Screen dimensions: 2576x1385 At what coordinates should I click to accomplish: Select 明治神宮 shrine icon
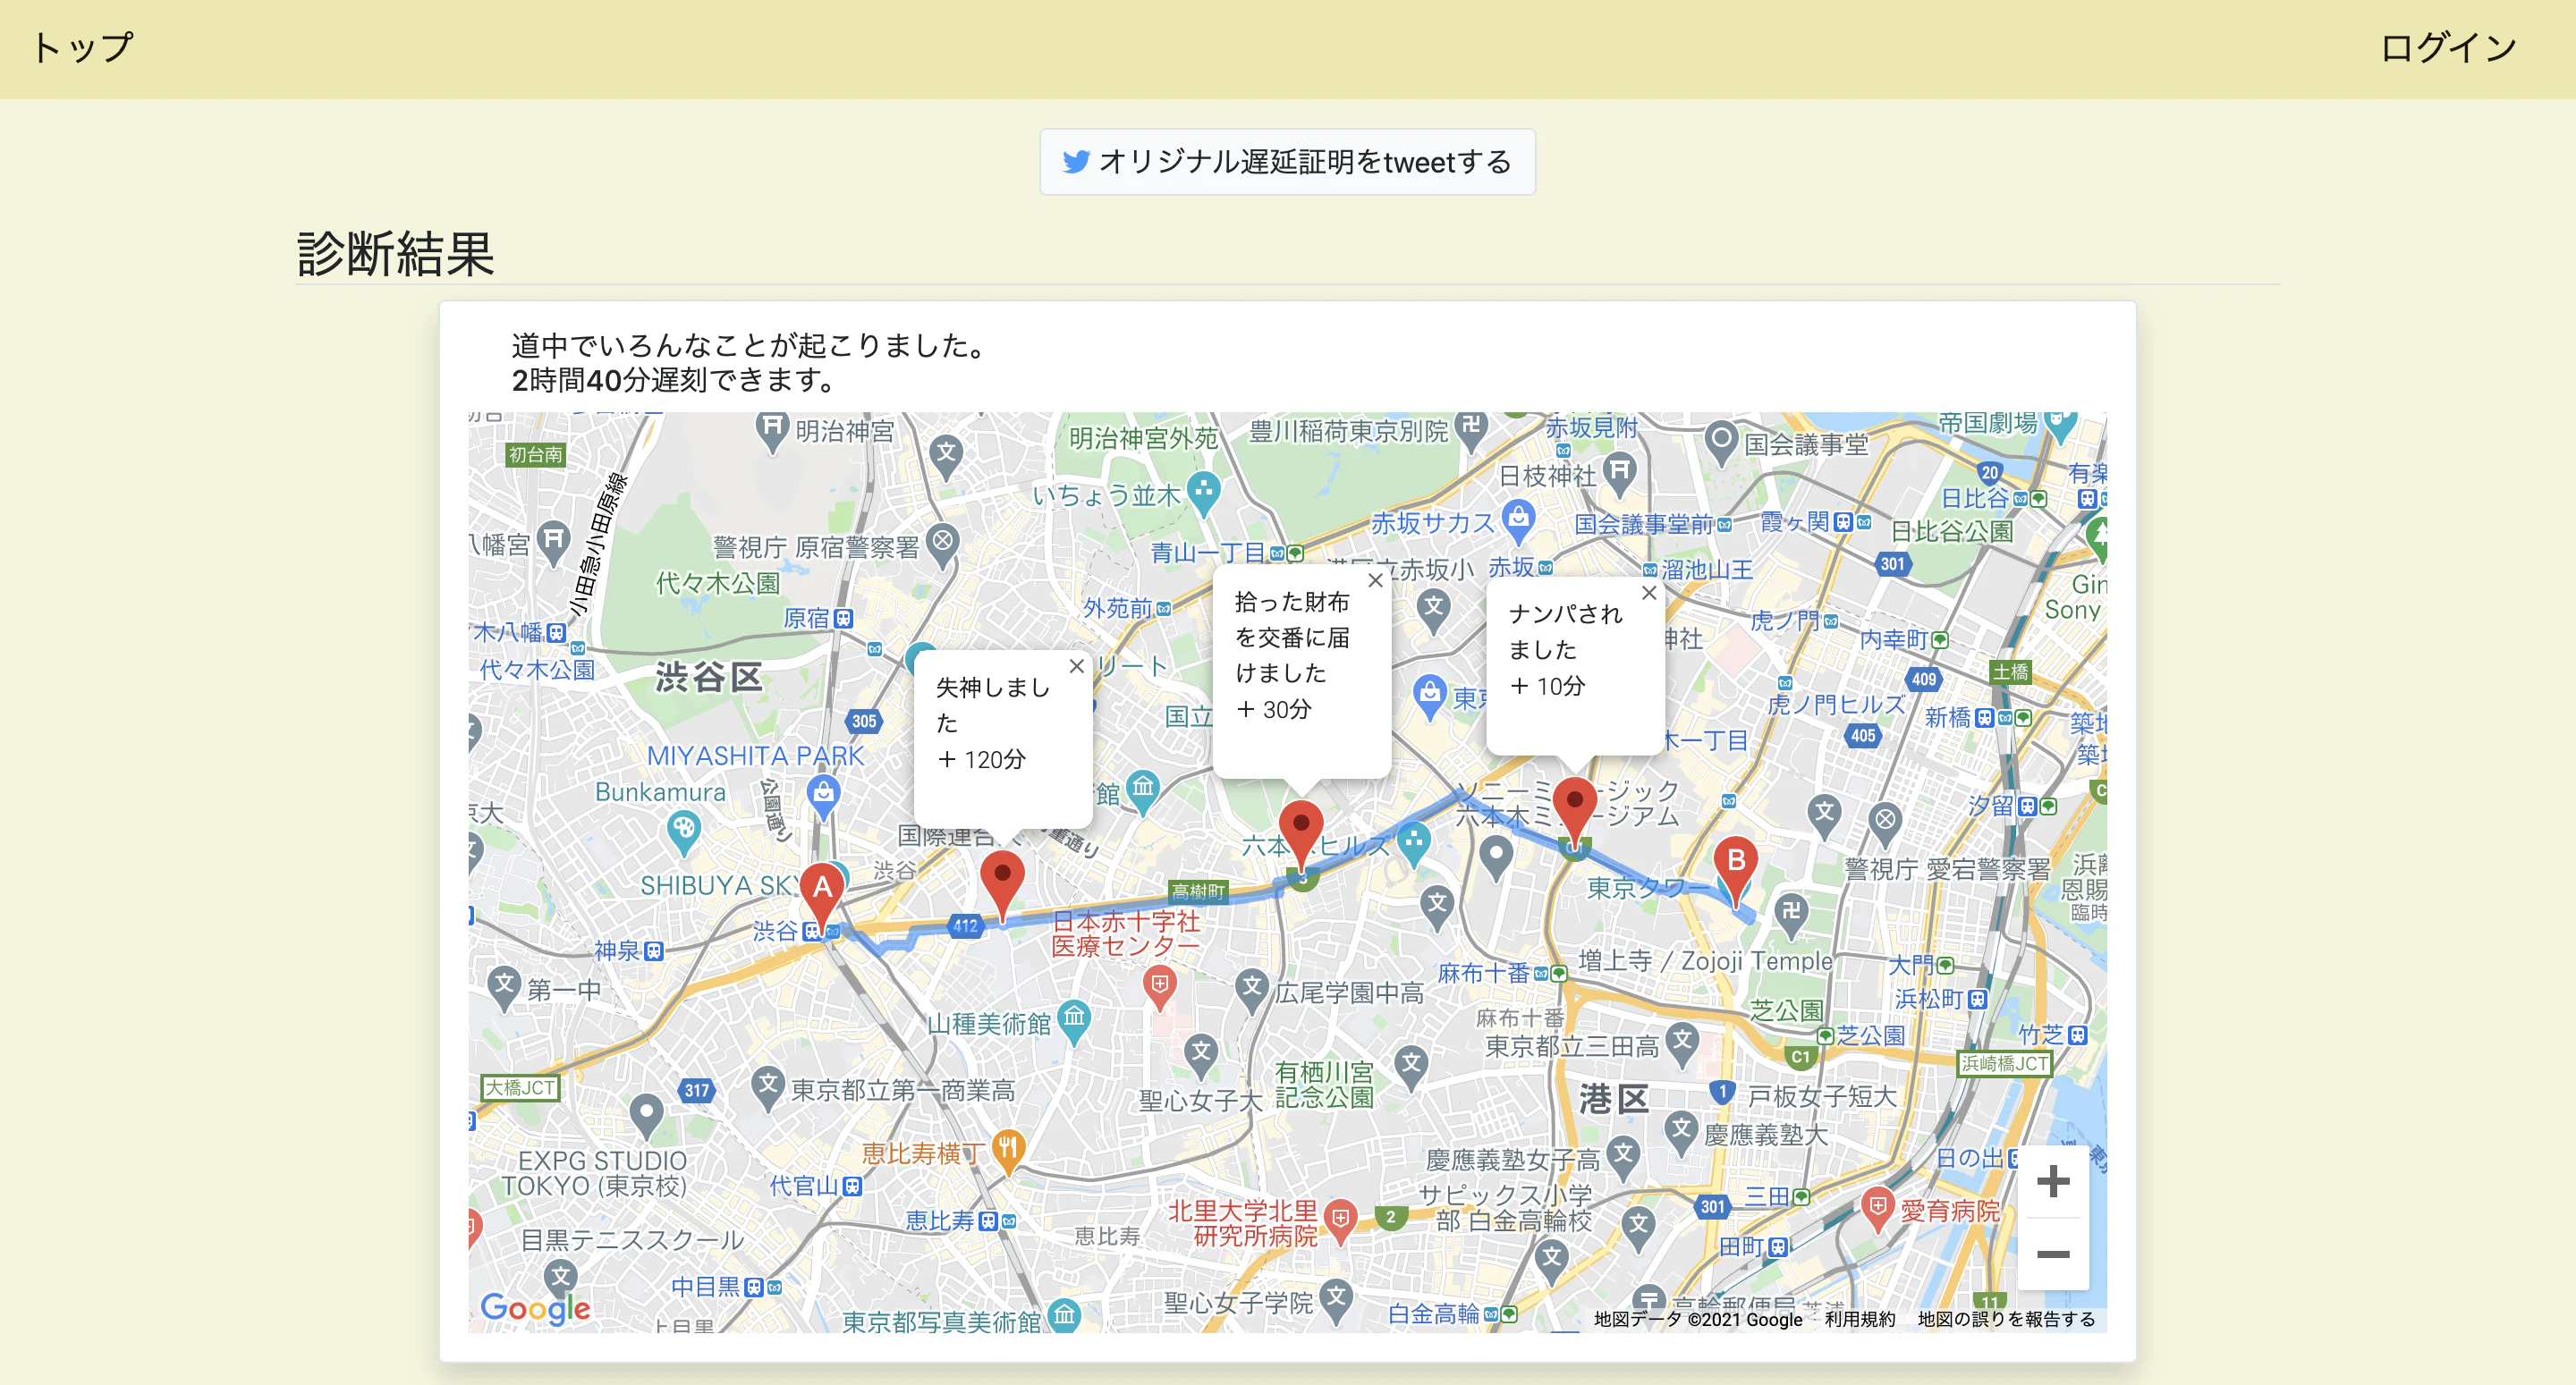[x=771, y=432]
